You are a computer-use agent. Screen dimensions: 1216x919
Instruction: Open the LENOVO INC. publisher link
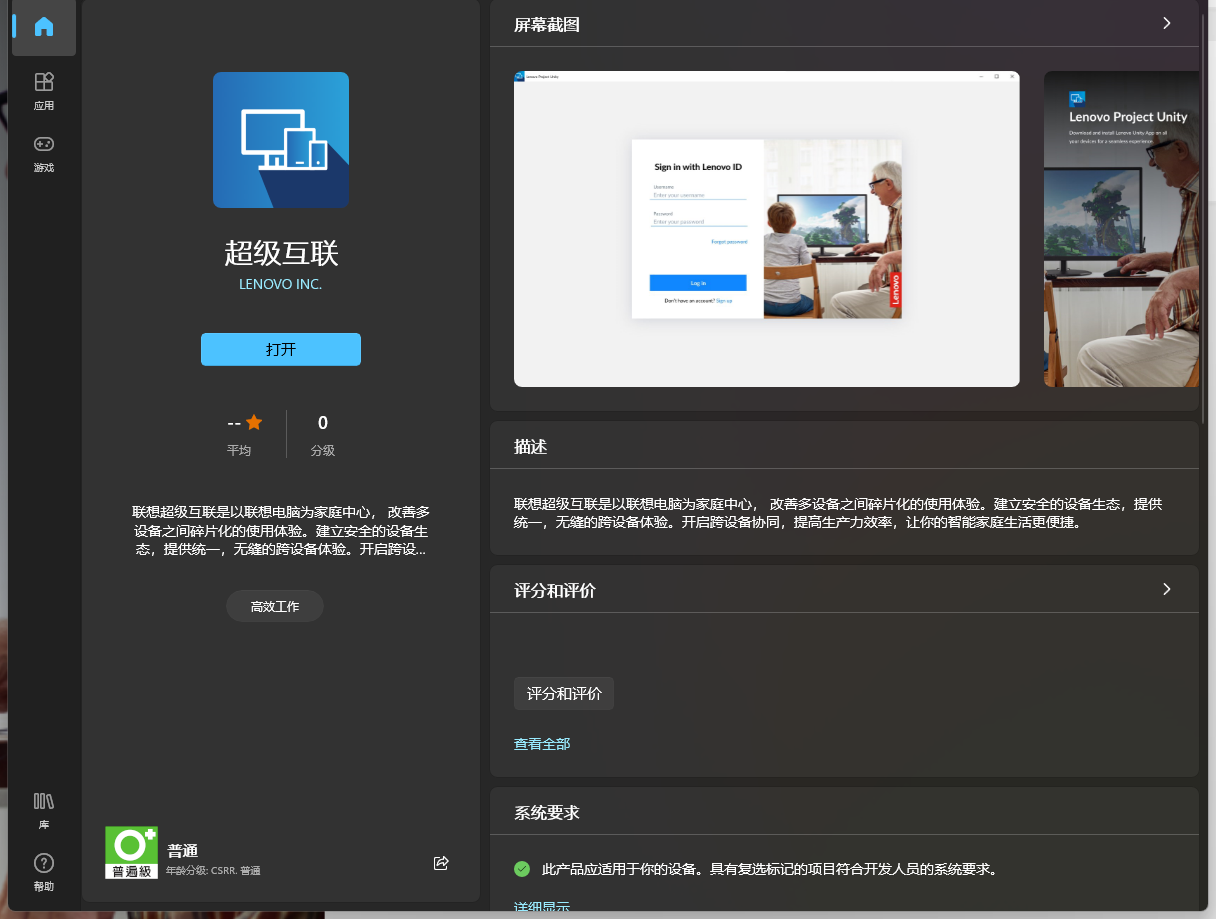pyautogui.click(x=281, y=284)
